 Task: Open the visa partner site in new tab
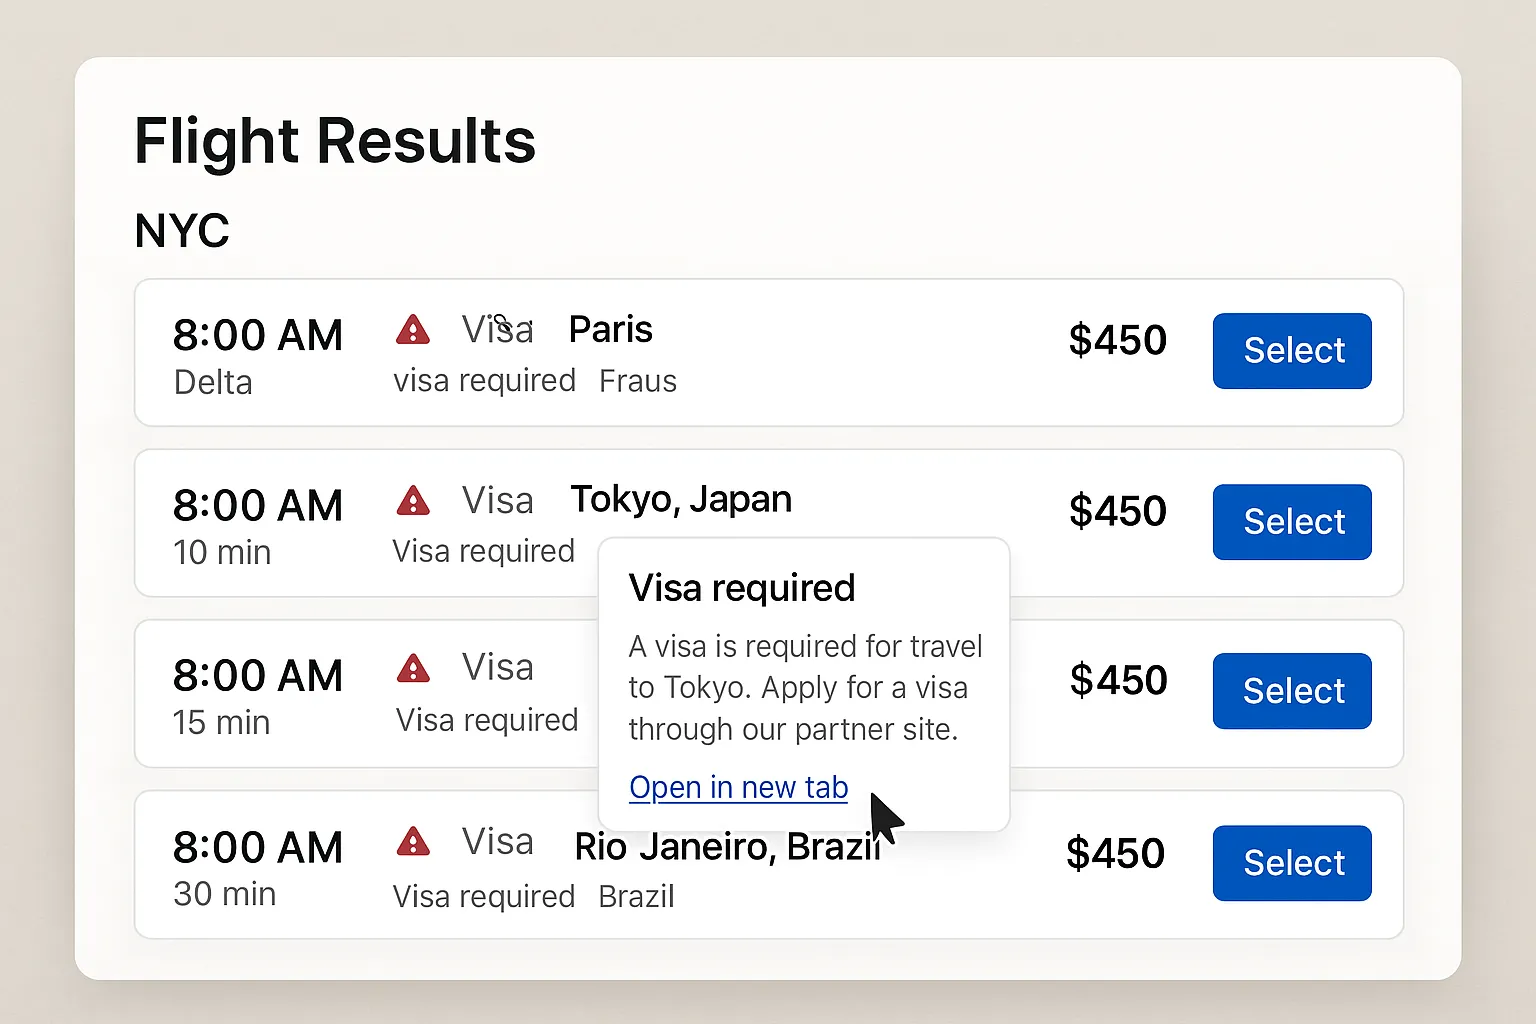pyautogui.click(x=738, y=787)
